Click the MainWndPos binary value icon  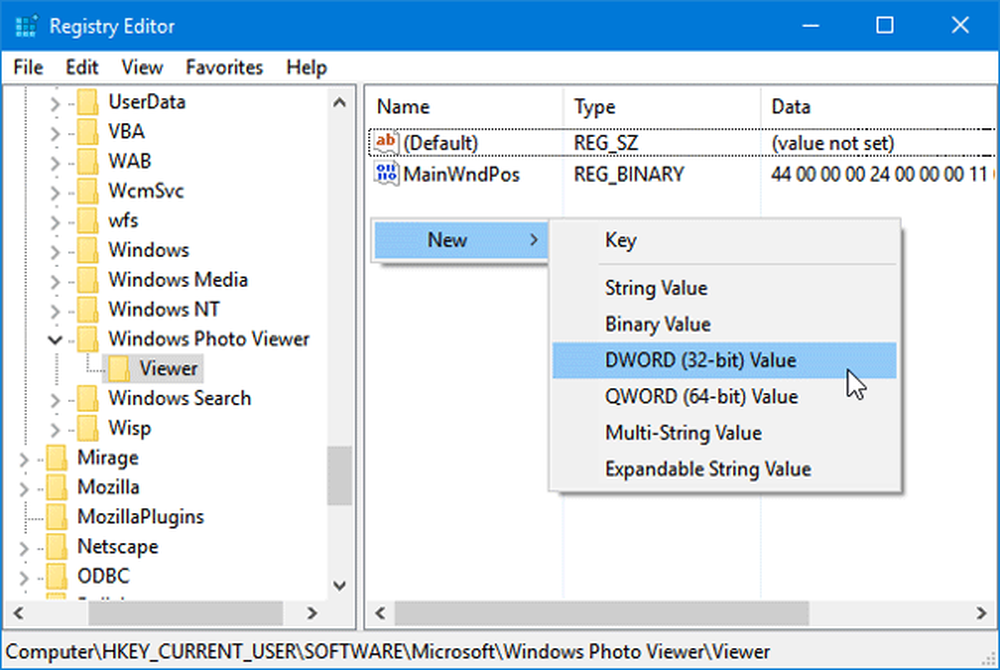tap(386, 174)
